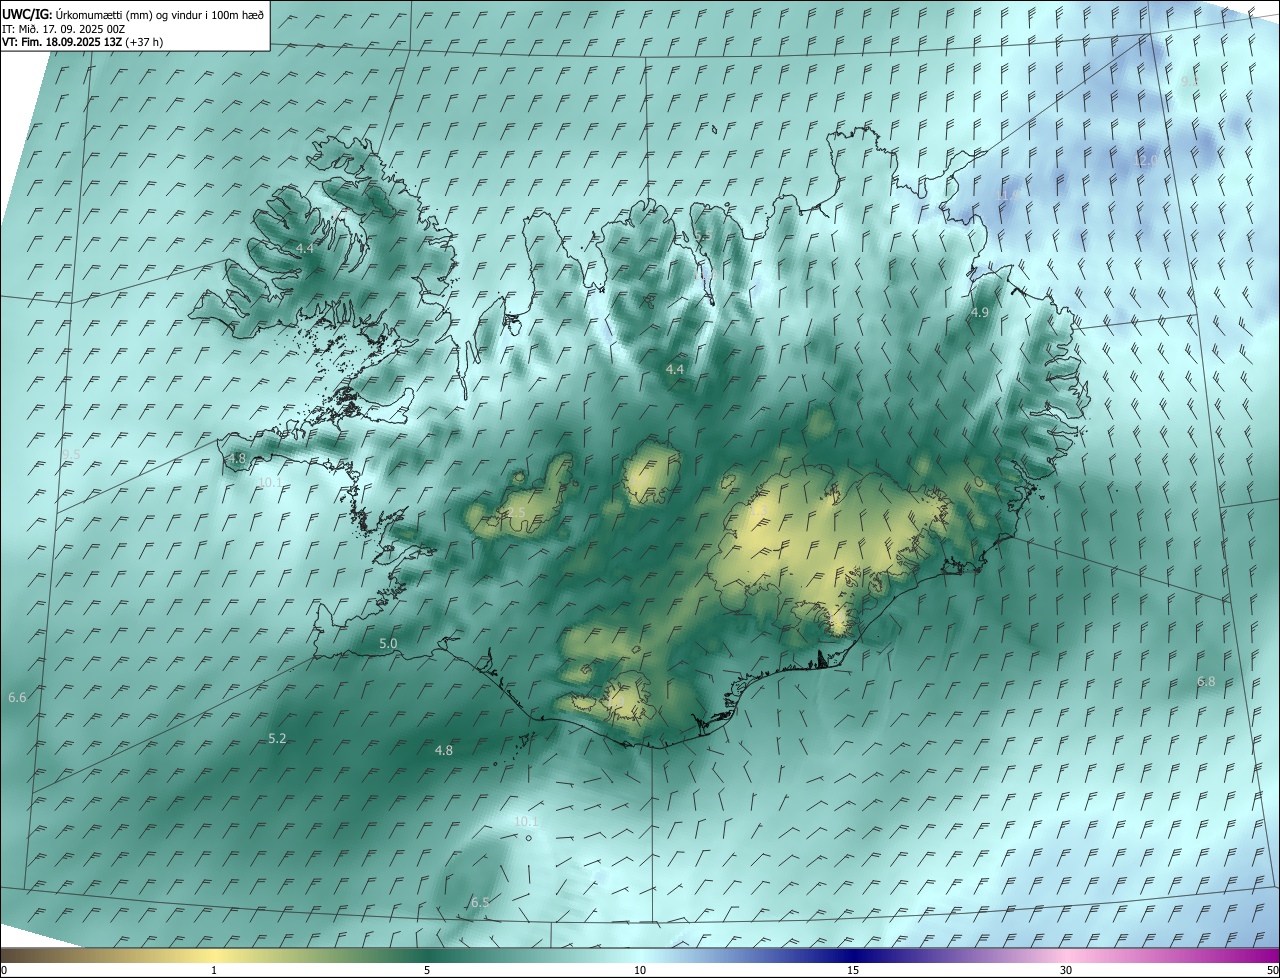The height and width of the screenshot is (978, 1280).
Task: Click the 11.9 value label
Action: [1009, 194]
